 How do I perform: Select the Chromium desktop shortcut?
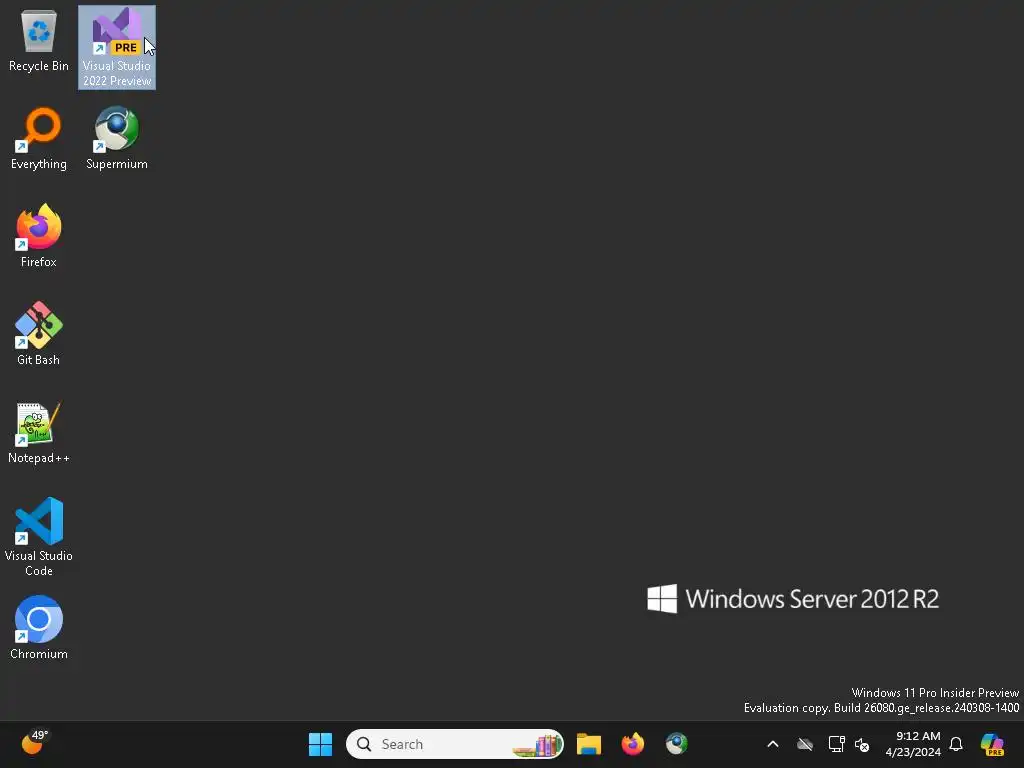[39, 628]
